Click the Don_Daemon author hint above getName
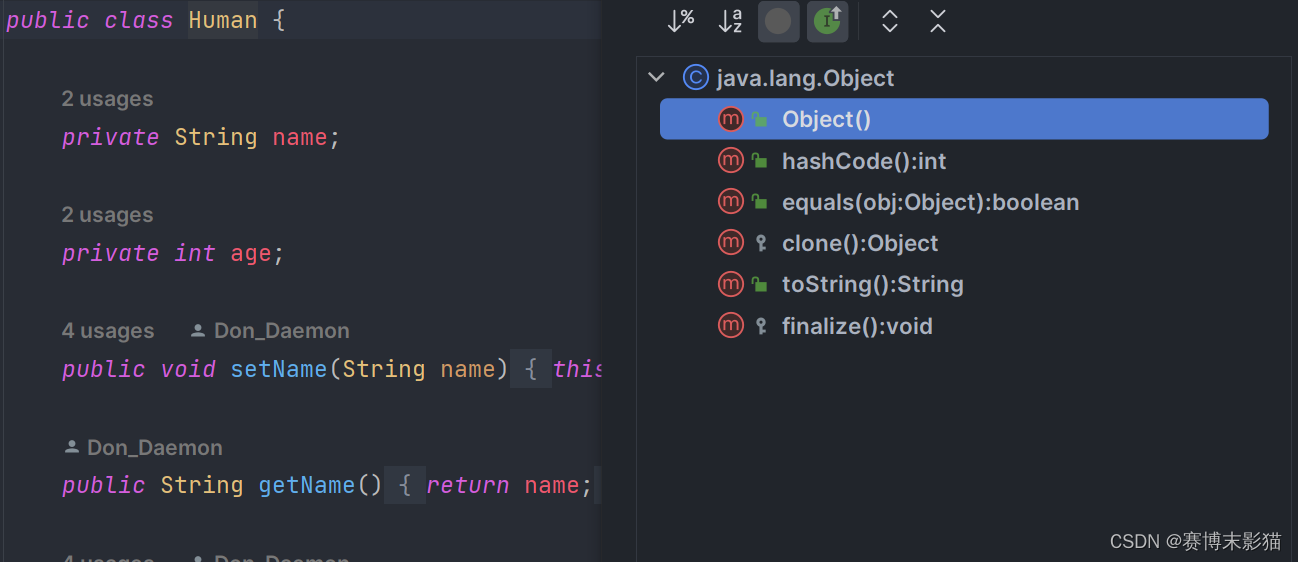 (154, 447)
